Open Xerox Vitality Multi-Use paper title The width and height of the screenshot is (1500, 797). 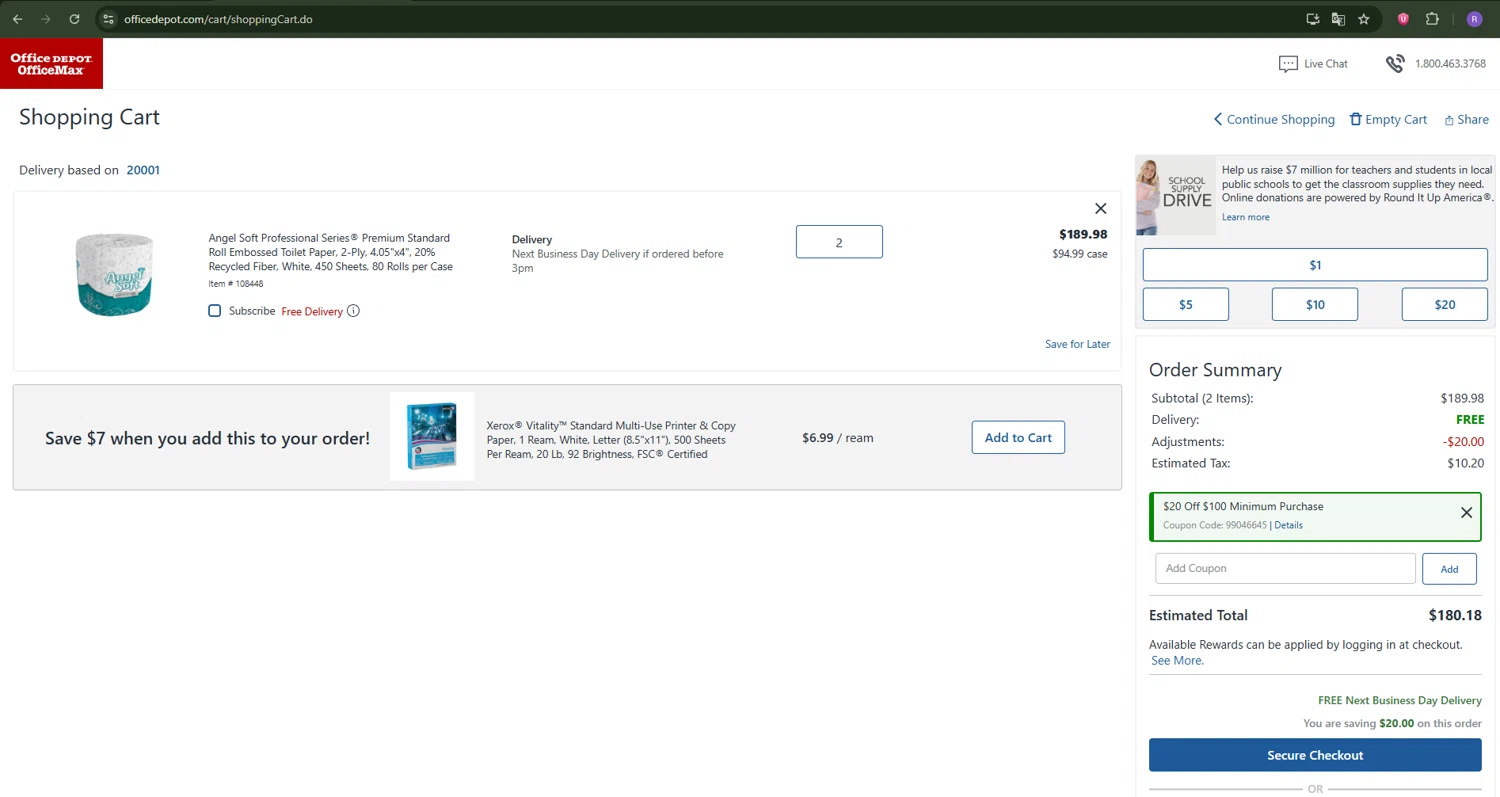pos(611,440)
